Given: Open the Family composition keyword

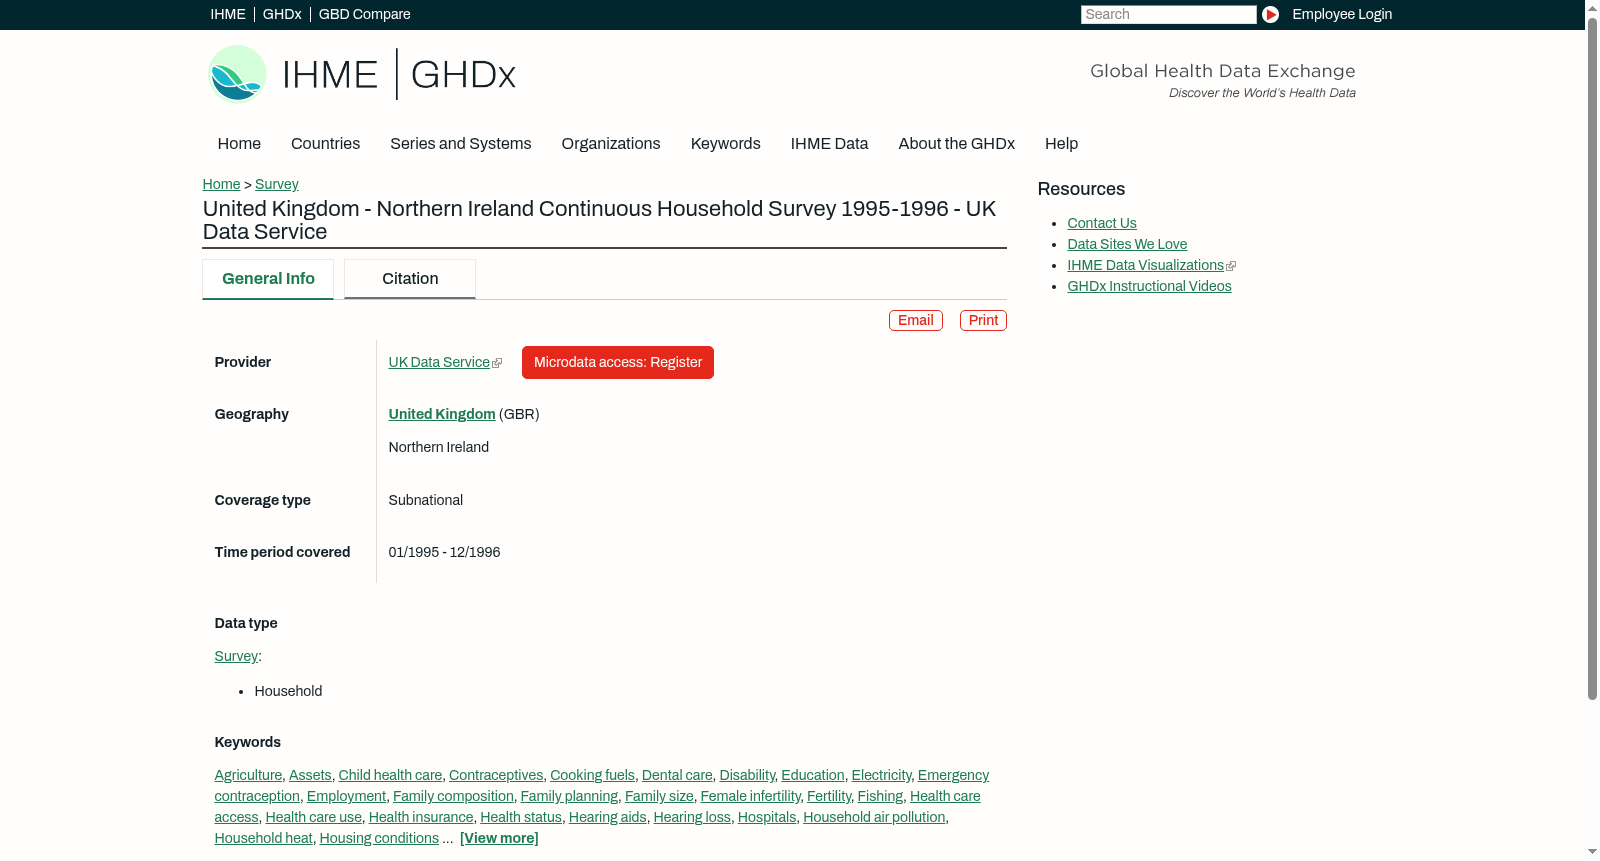Looking at the screenshot, I should click(x=453, y=796).
